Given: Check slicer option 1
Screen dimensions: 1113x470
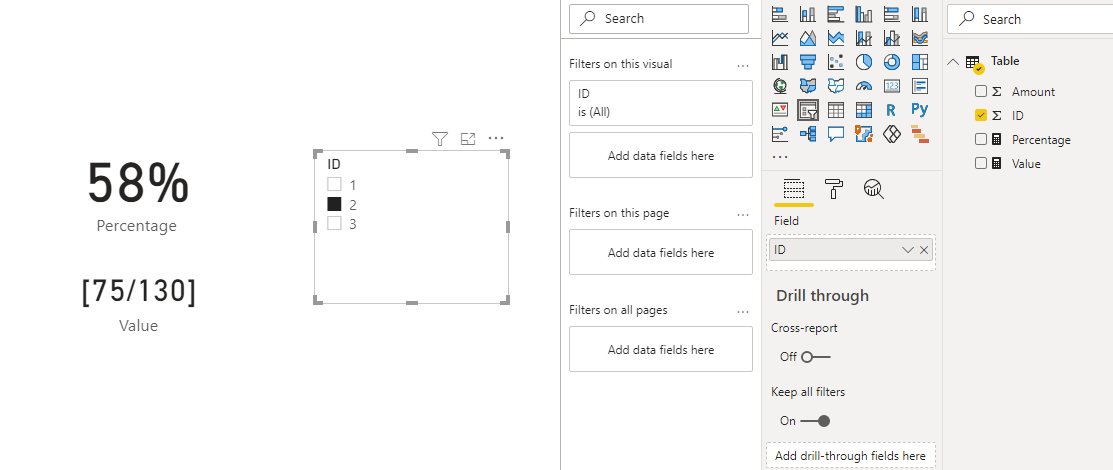Looking at the screenshot, I should click(334, 185).
